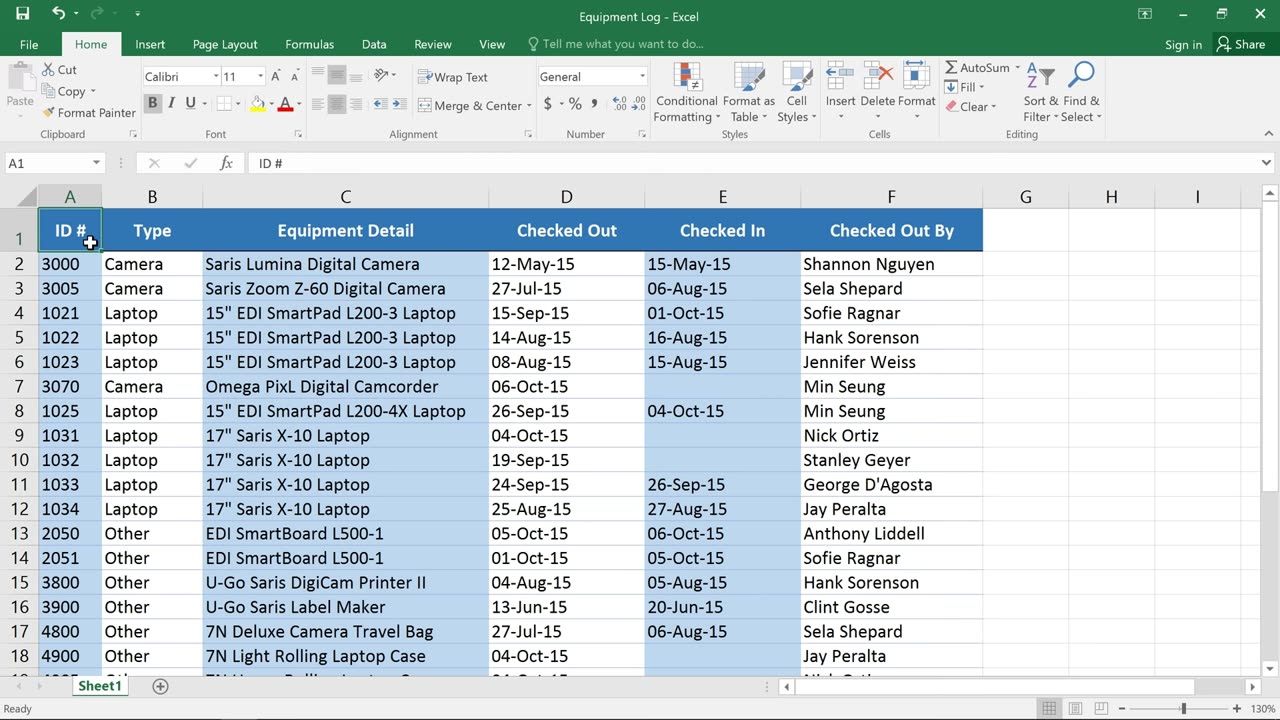This screenshot has height=720, width=1280.
Task: Click the Decrease Indent icon
Action: click(381, 104)
